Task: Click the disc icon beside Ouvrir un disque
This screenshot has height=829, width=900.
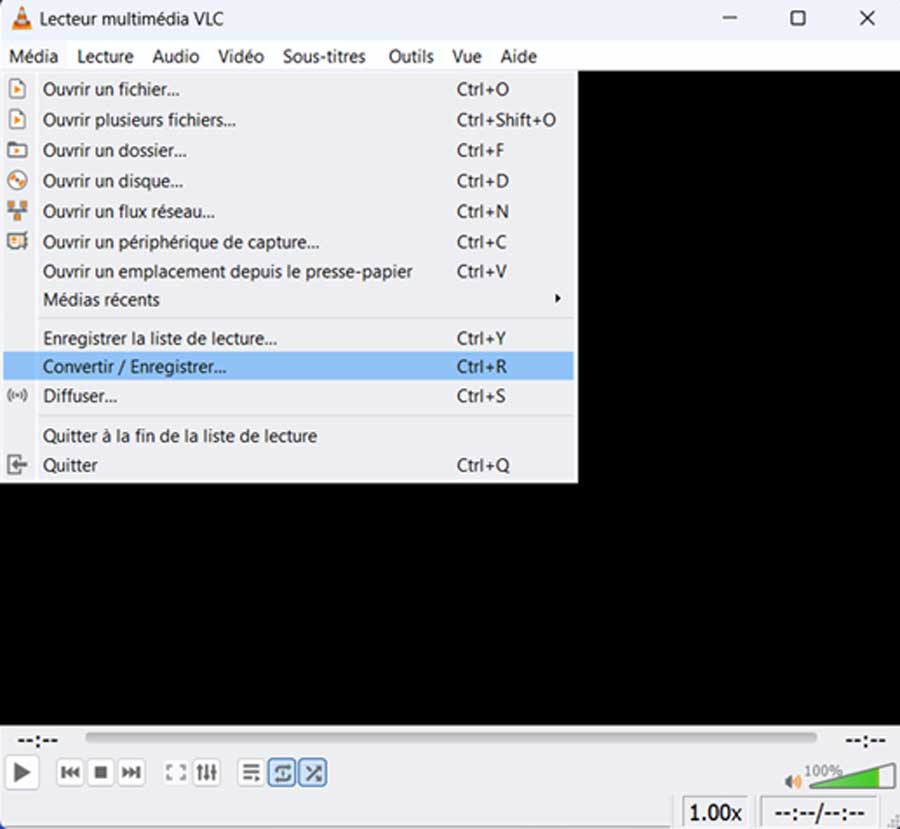Action: point(17,181)
